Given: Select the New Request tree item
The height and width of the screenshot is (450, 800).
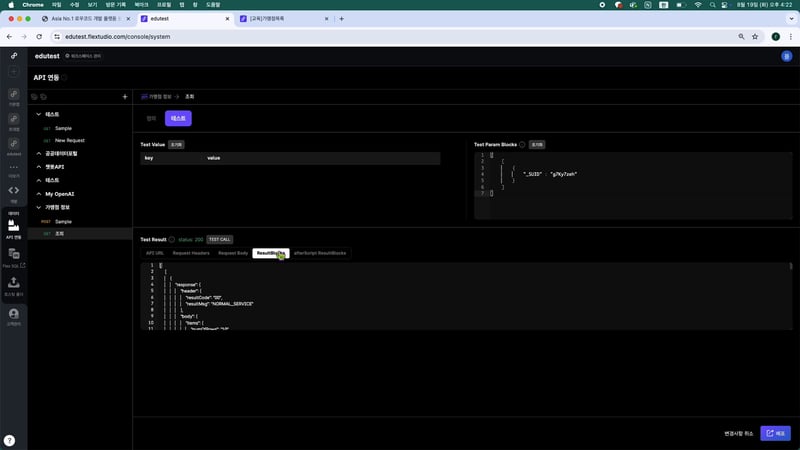Looking at the screenshot, I should pyautogui.click(x=69, y=140).
